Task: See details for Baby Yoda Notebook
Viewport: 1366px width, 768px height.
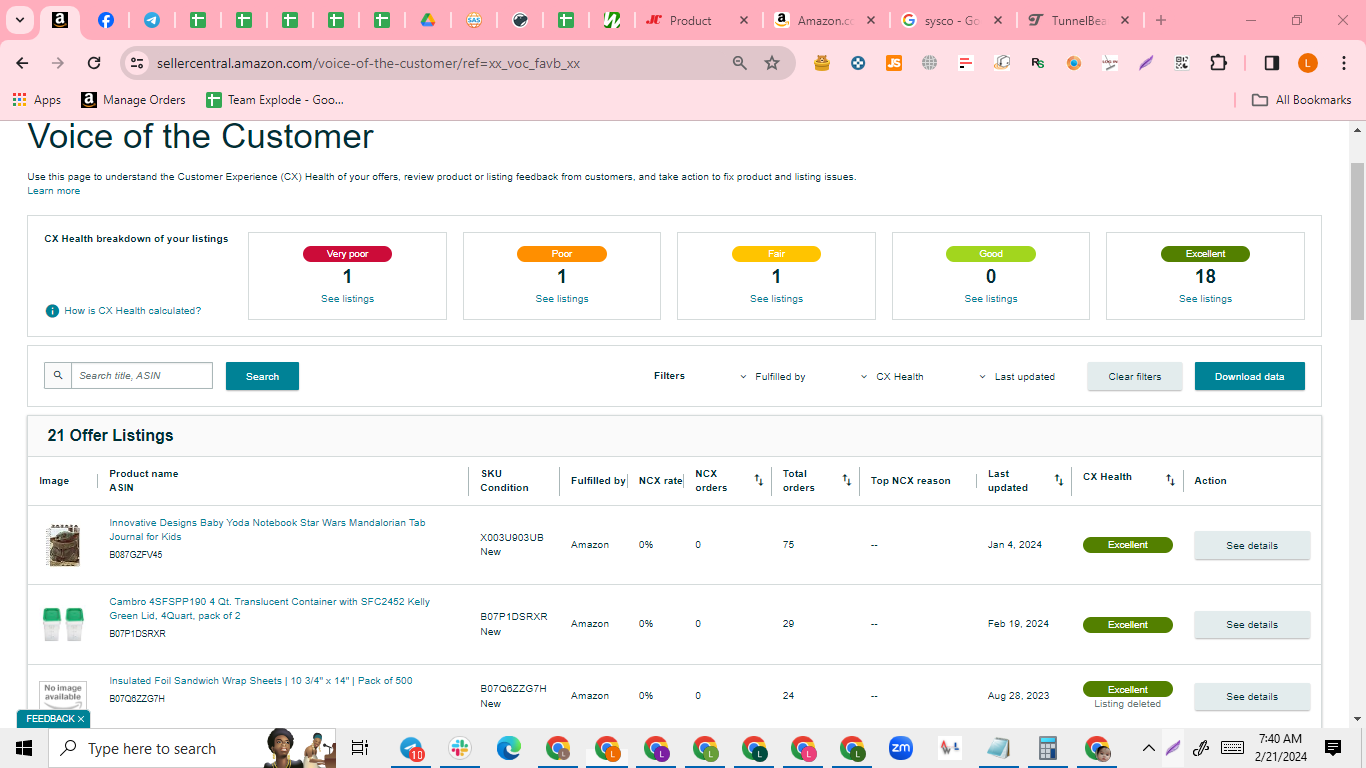Action: pos(1252,545)
